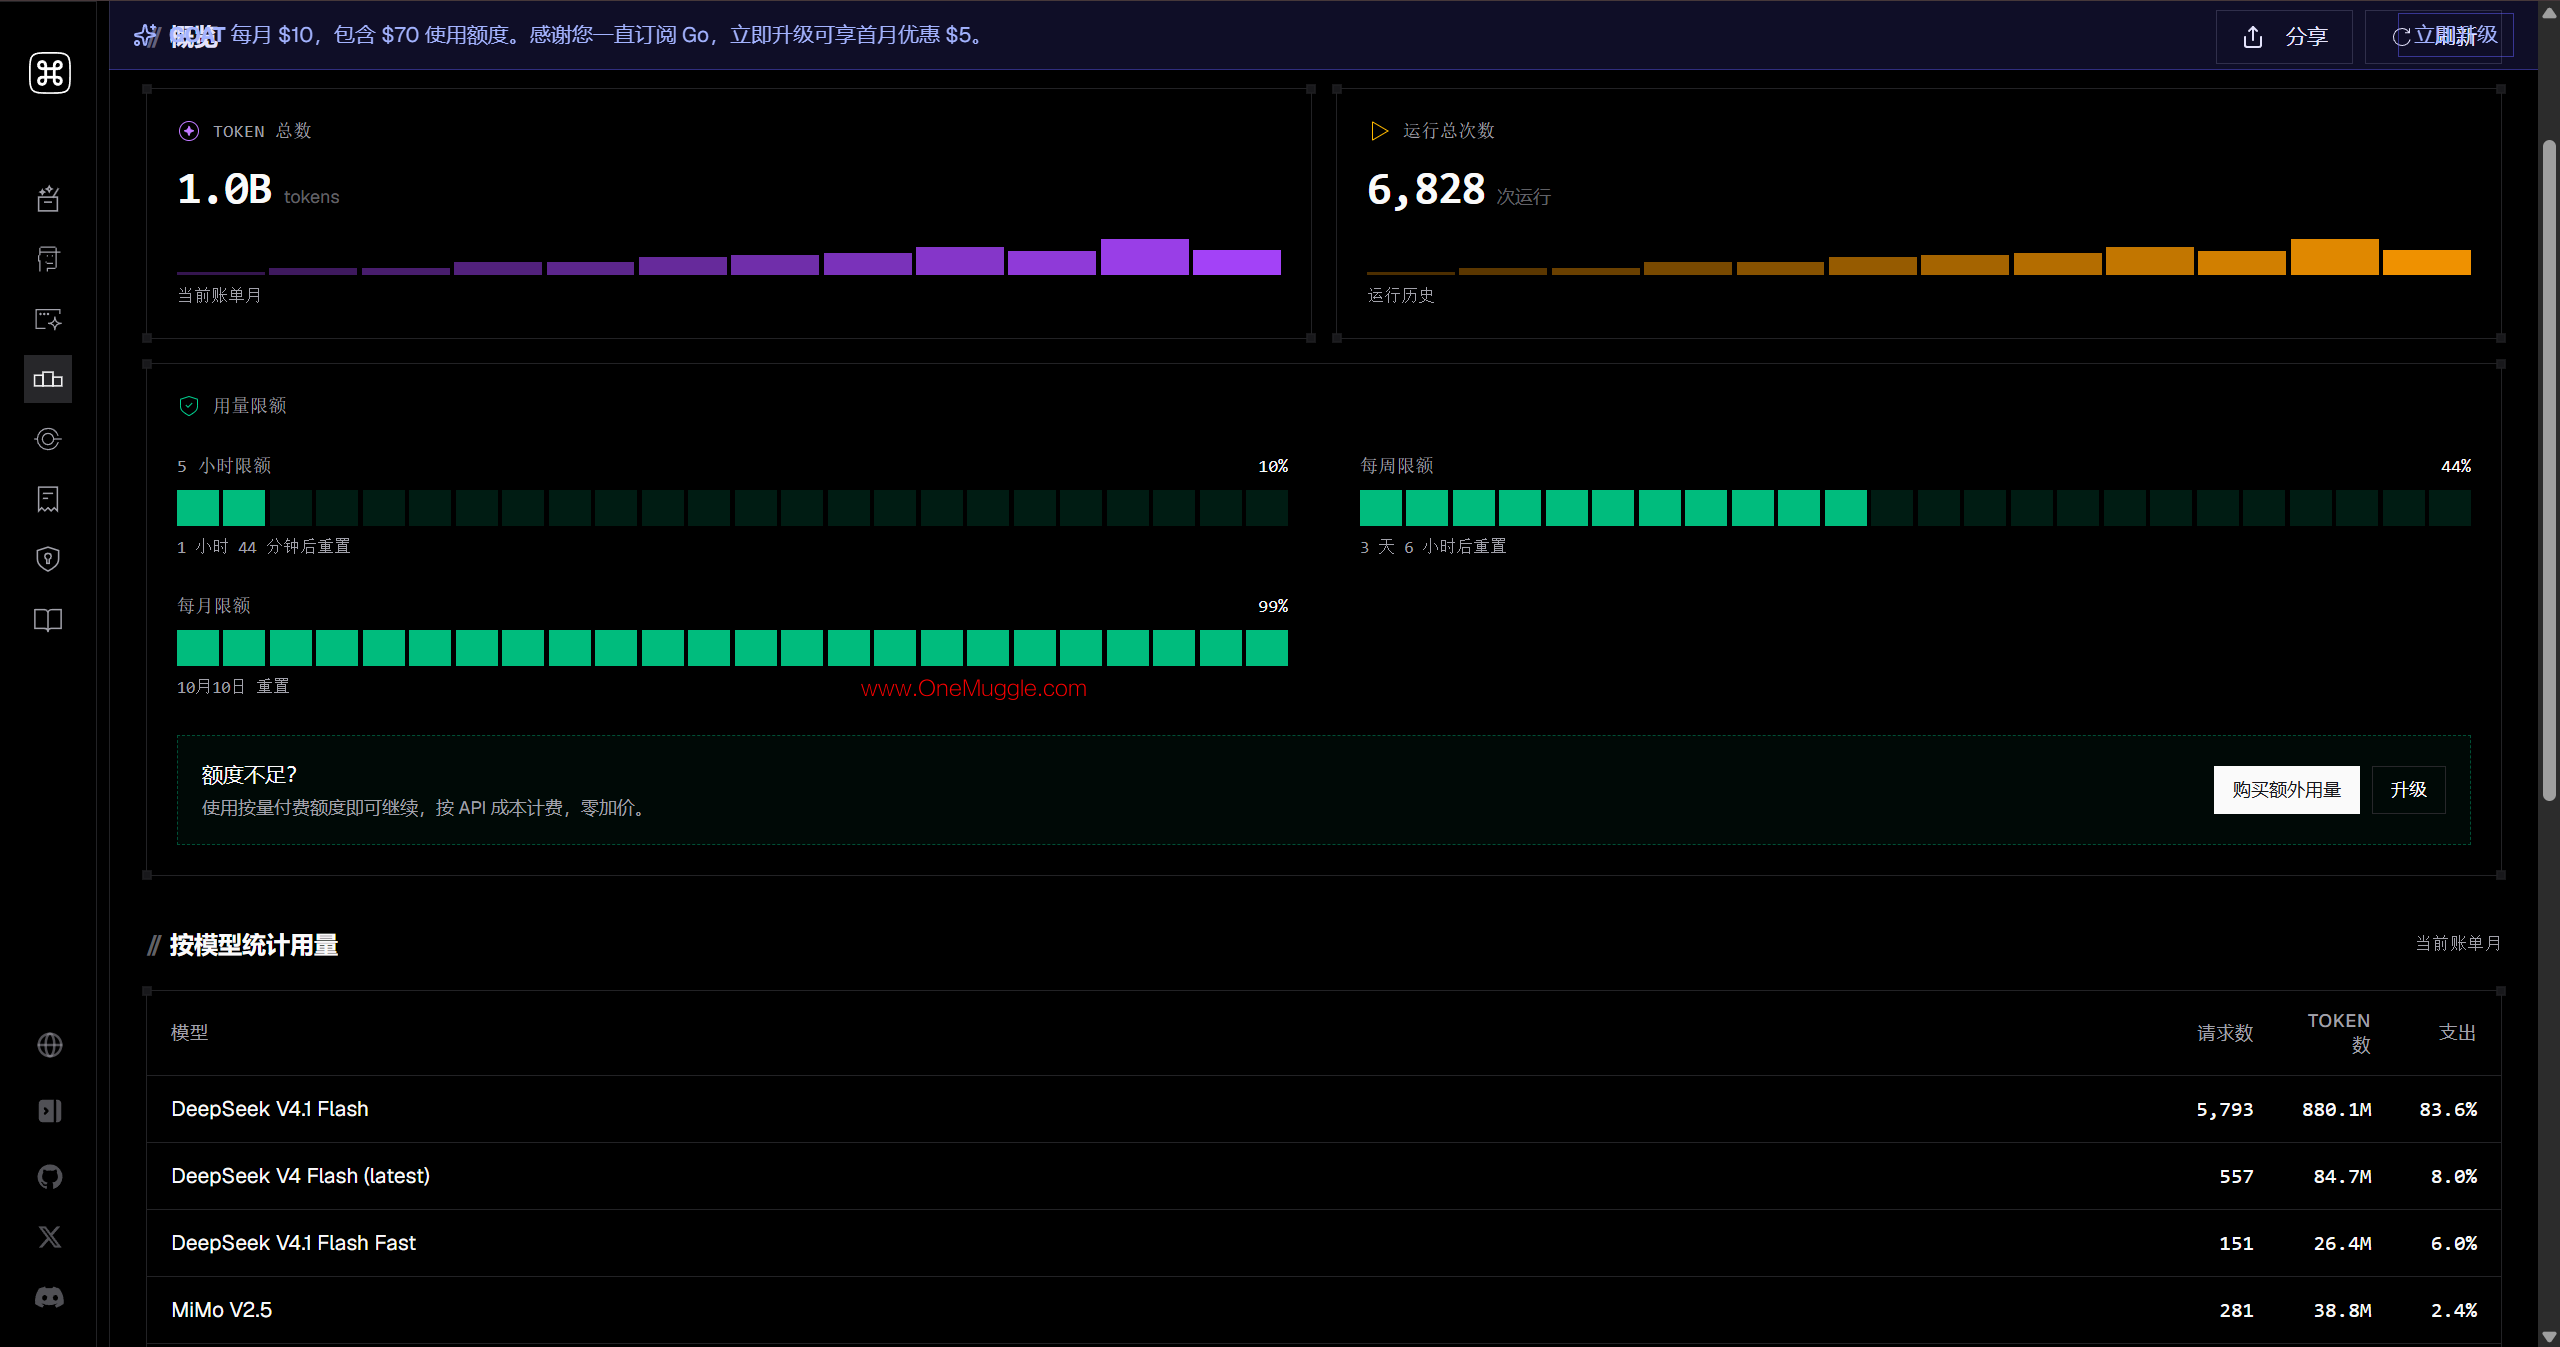Click the 运行总次数 play triangle icon
Image resolution: width=2560 pixels, height=1347 pixels.
pos(1379,131)
